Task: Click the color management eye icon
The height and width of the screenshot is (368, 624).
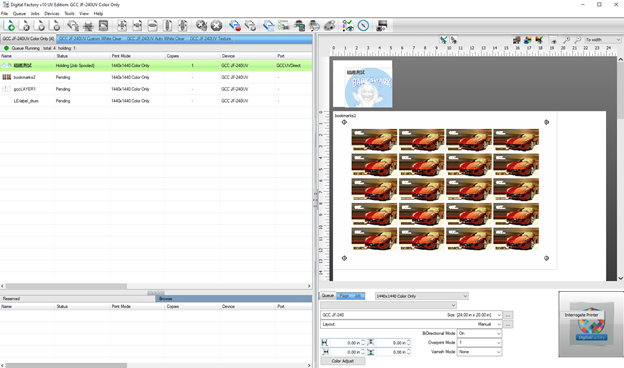Action: [x=348, y=26]
